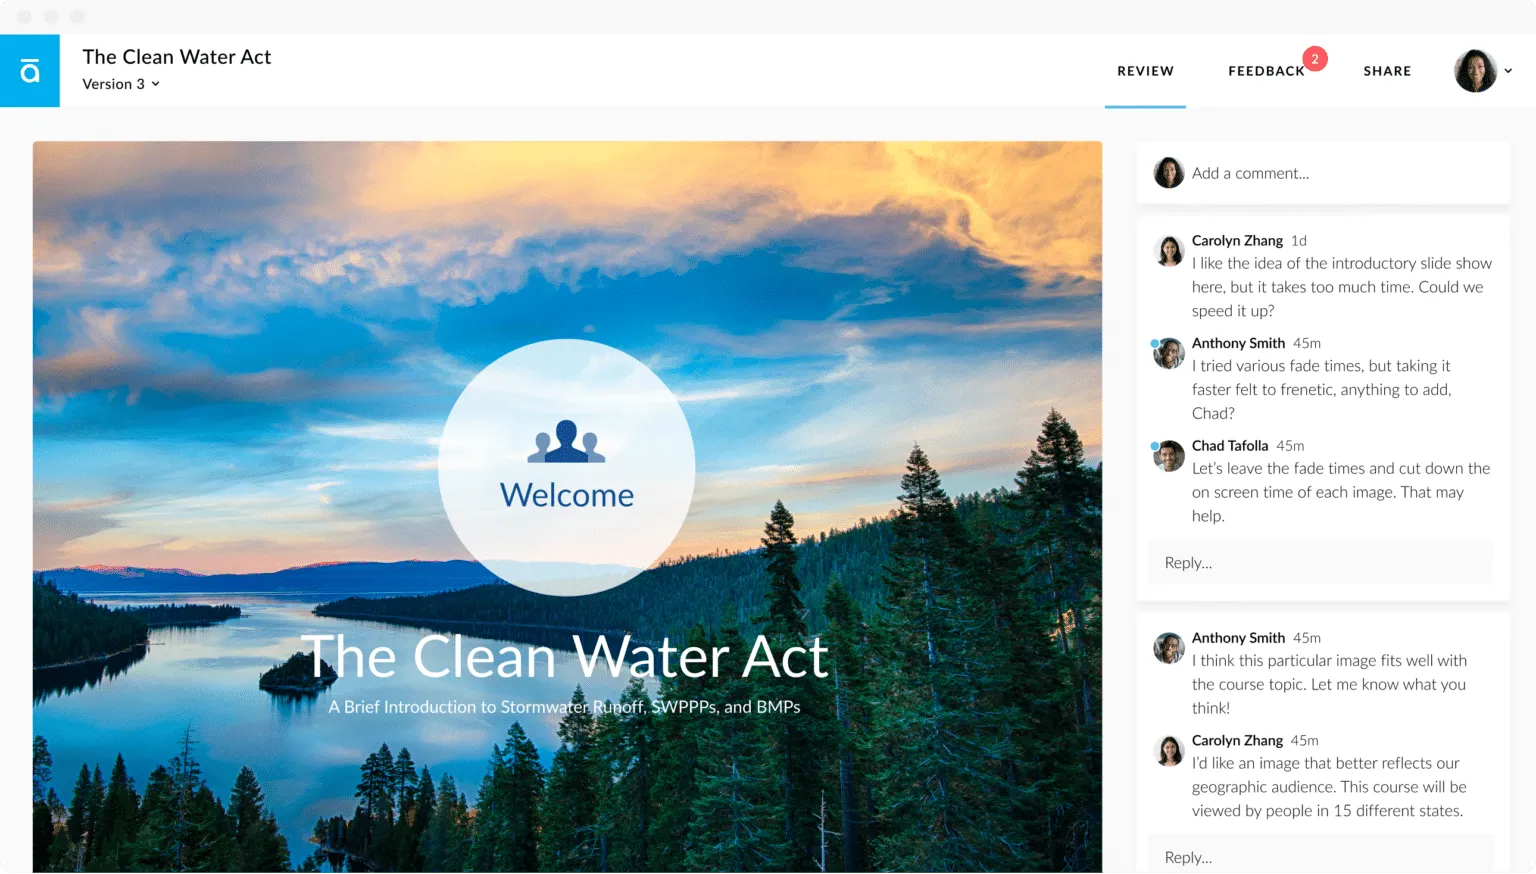Click the Welcome circle on the course cover
1536x874 pixels.
(x=566, y=467)
